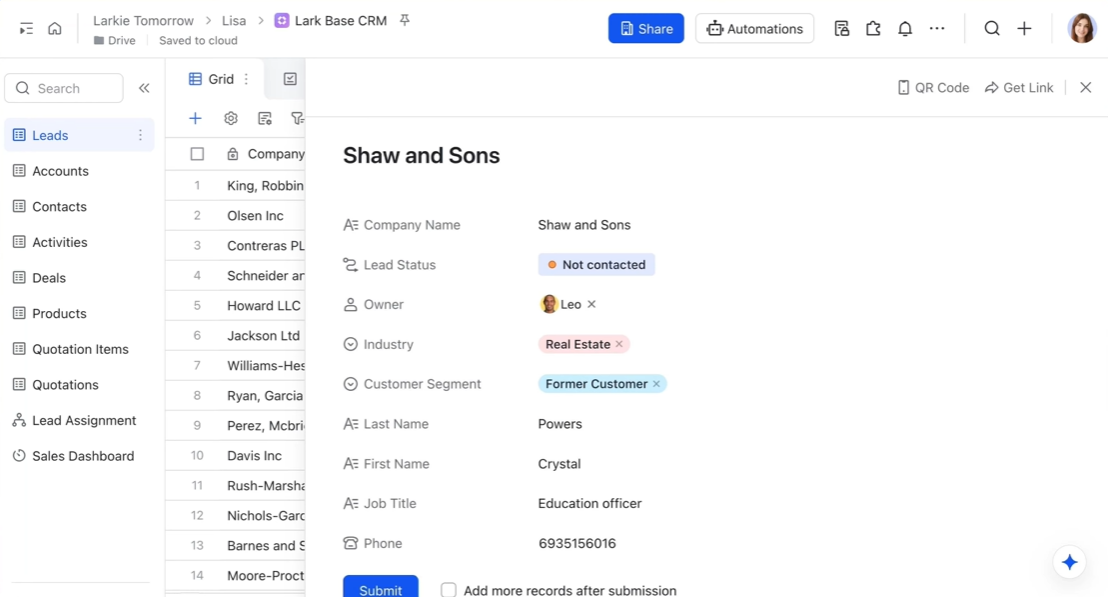This screenshot has width=1108, height=597.
Task: Click the blue plus add icon in grid toolbar
Action: (x=195, y=118)
